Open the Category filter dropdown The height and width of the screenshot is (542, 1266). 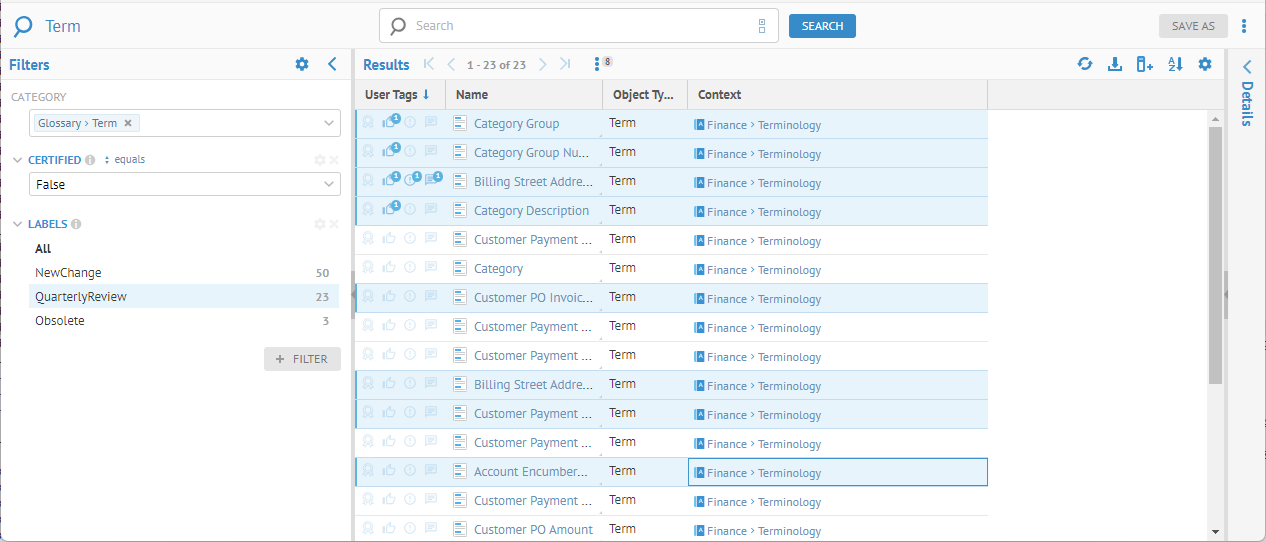(x=329, y=123)
